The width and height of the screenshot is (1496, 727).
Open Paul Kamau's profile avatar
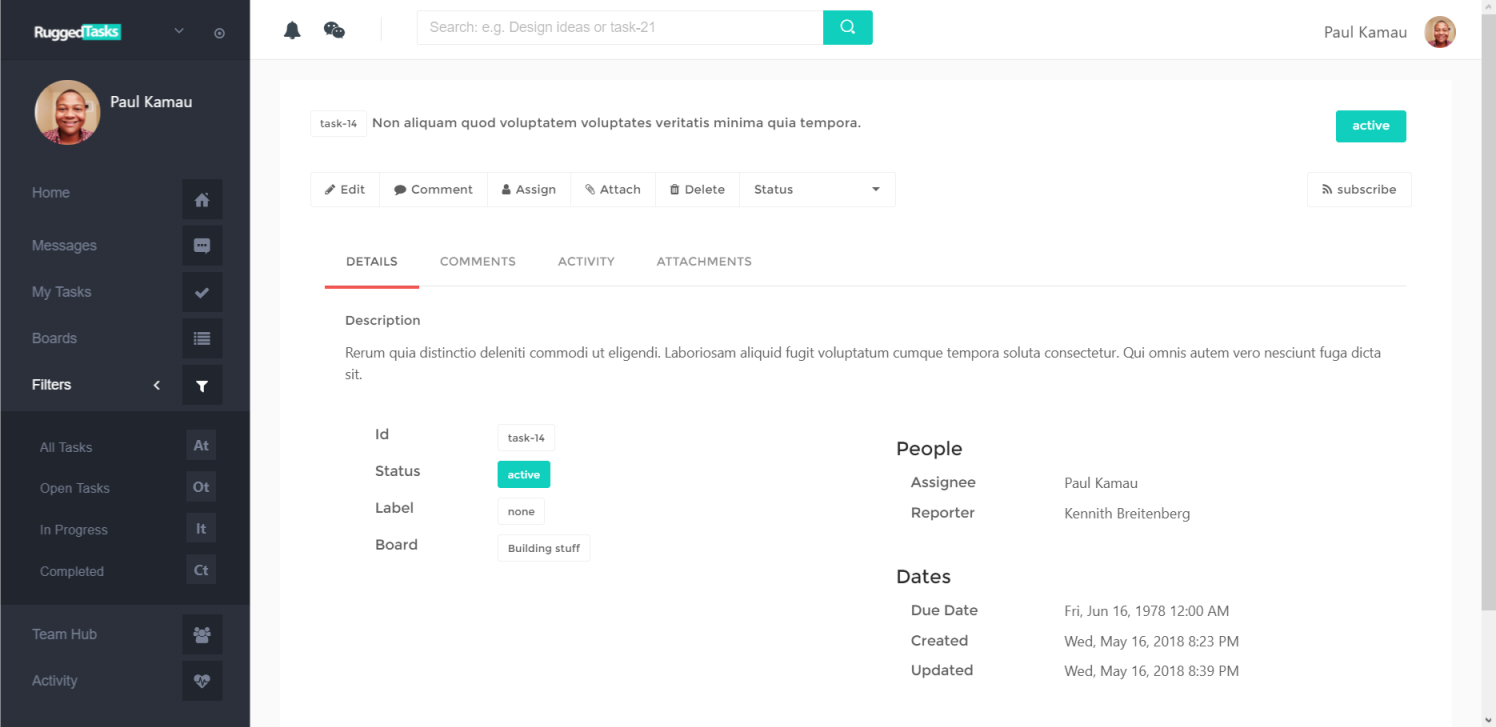1439,31
